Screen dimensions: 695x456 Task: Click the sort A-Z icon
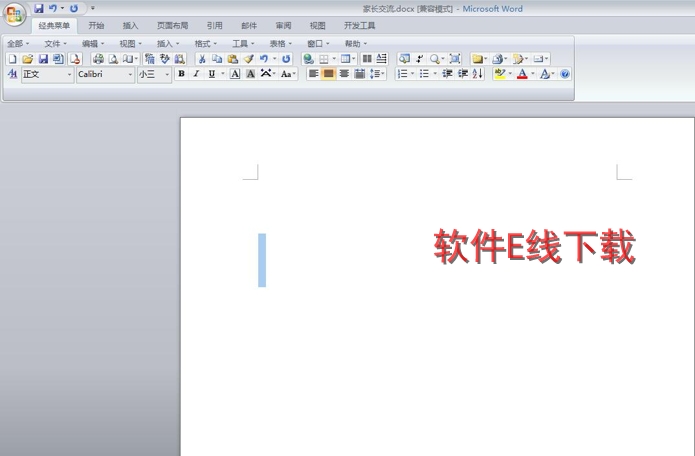[477, 74]
